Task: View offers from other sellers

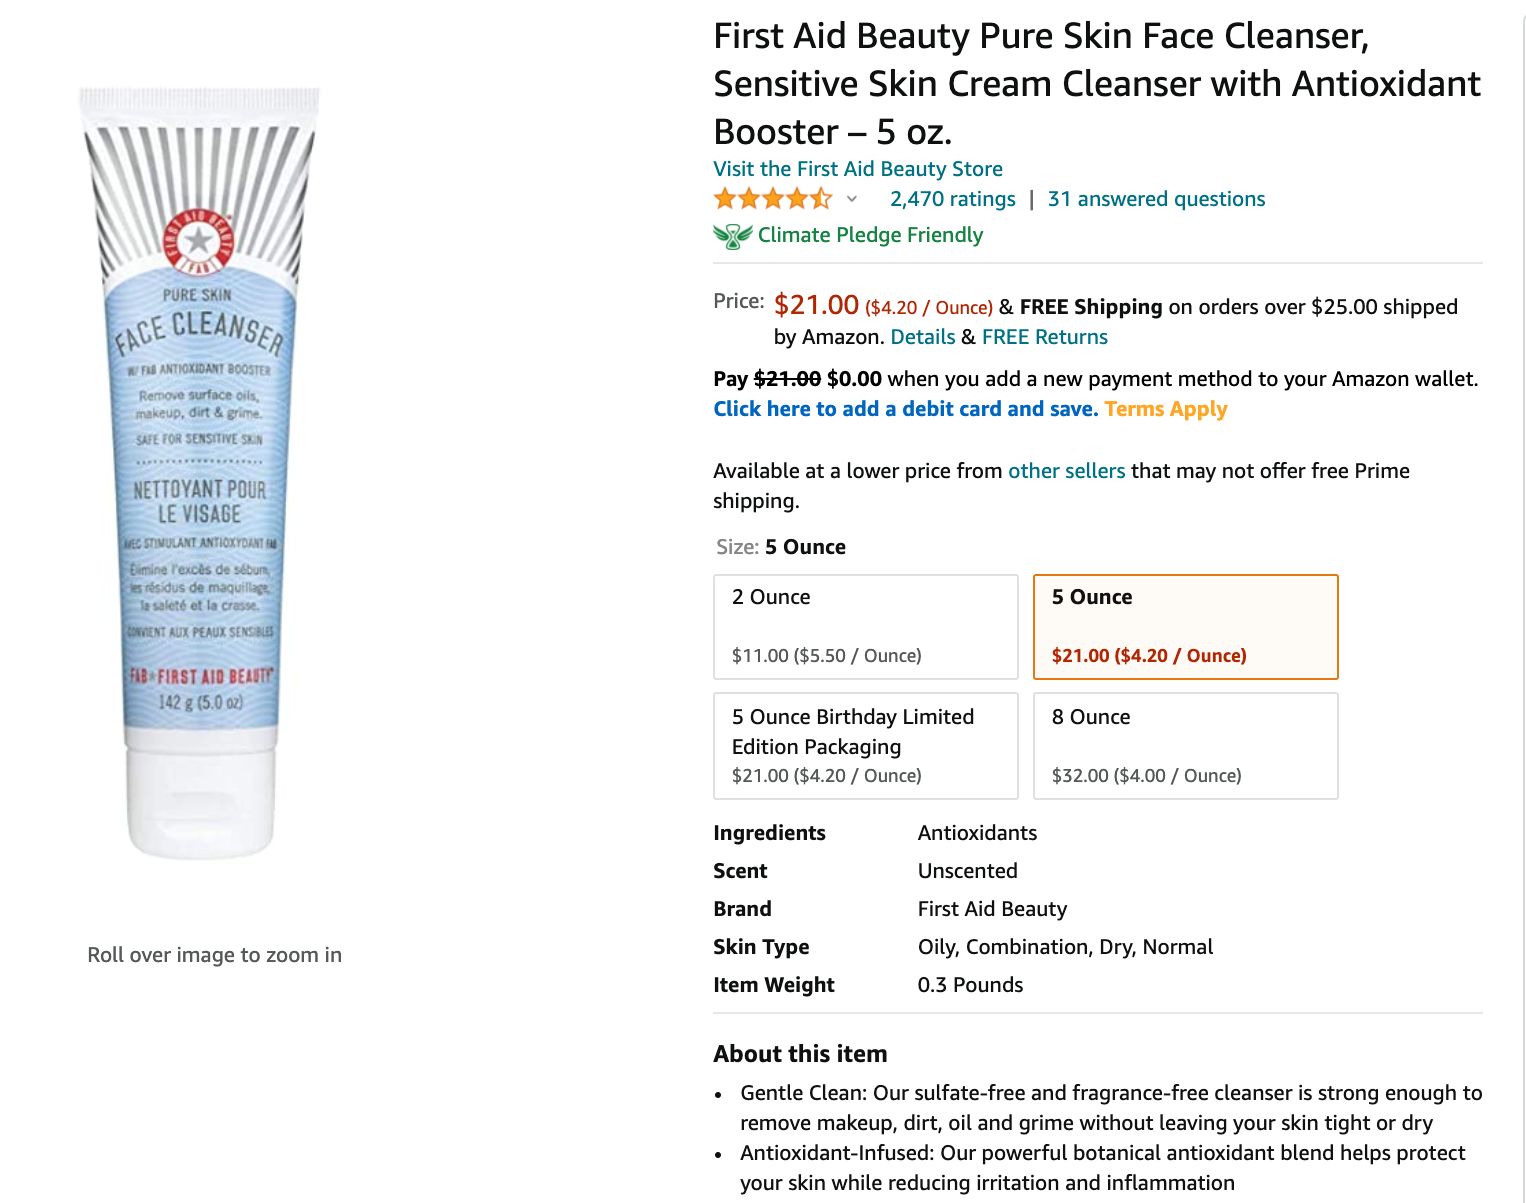Action: click(1066, 471)
